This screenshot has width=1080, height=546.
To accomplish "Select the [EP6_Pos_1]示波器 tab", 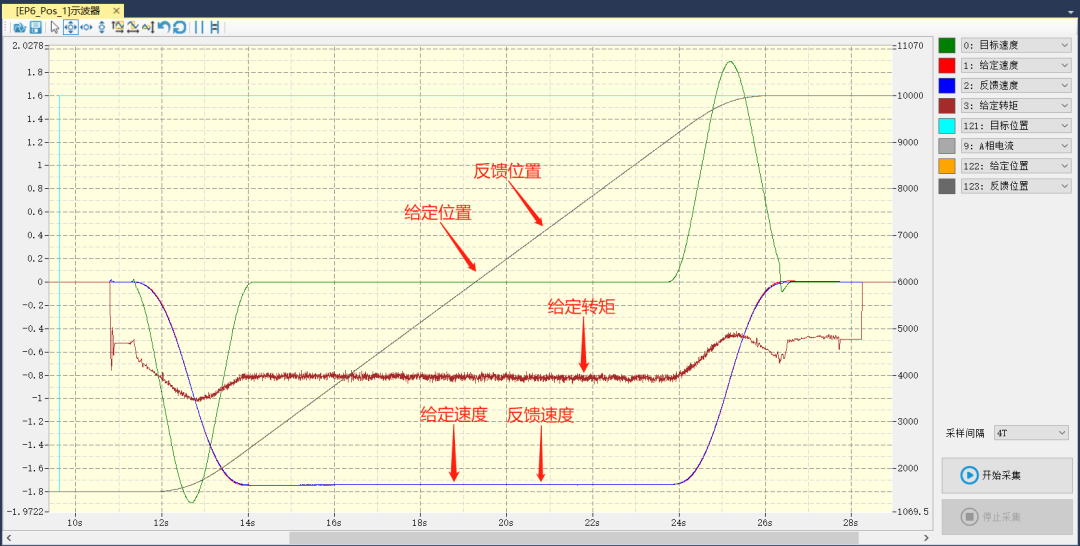I will tap(58, 9).
